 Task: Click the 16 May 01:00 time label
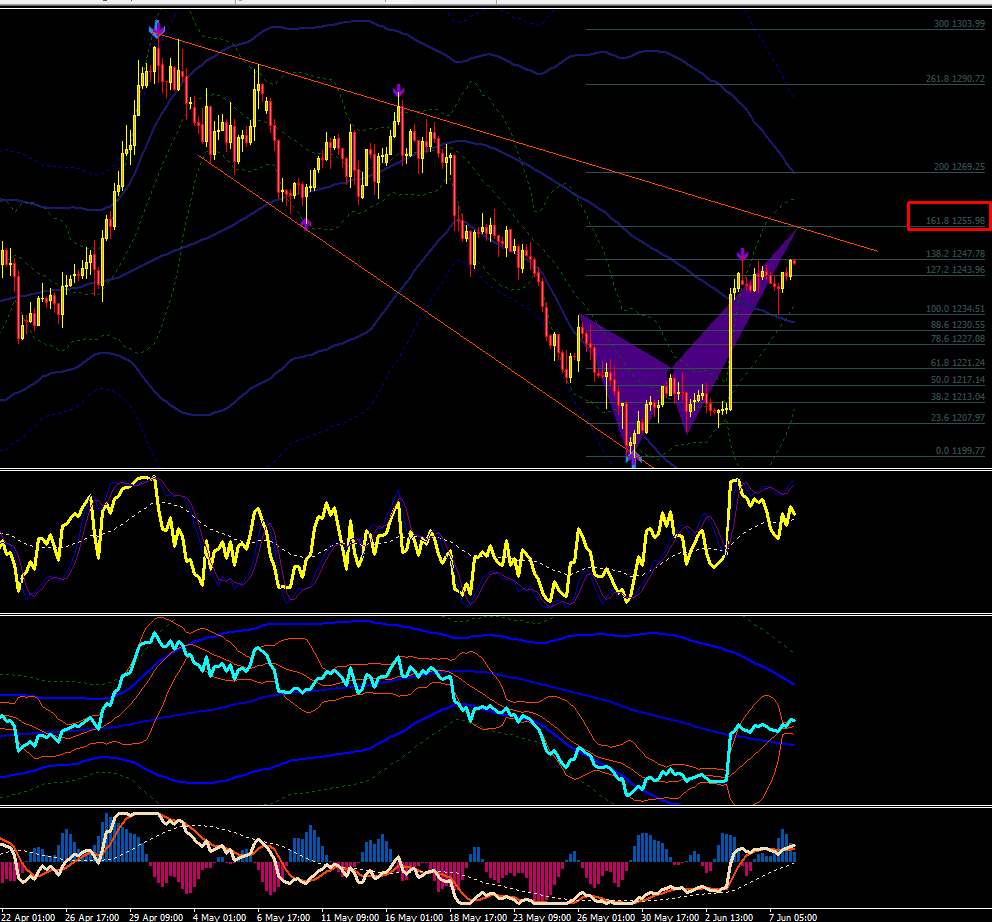click(x=414, y=917)
